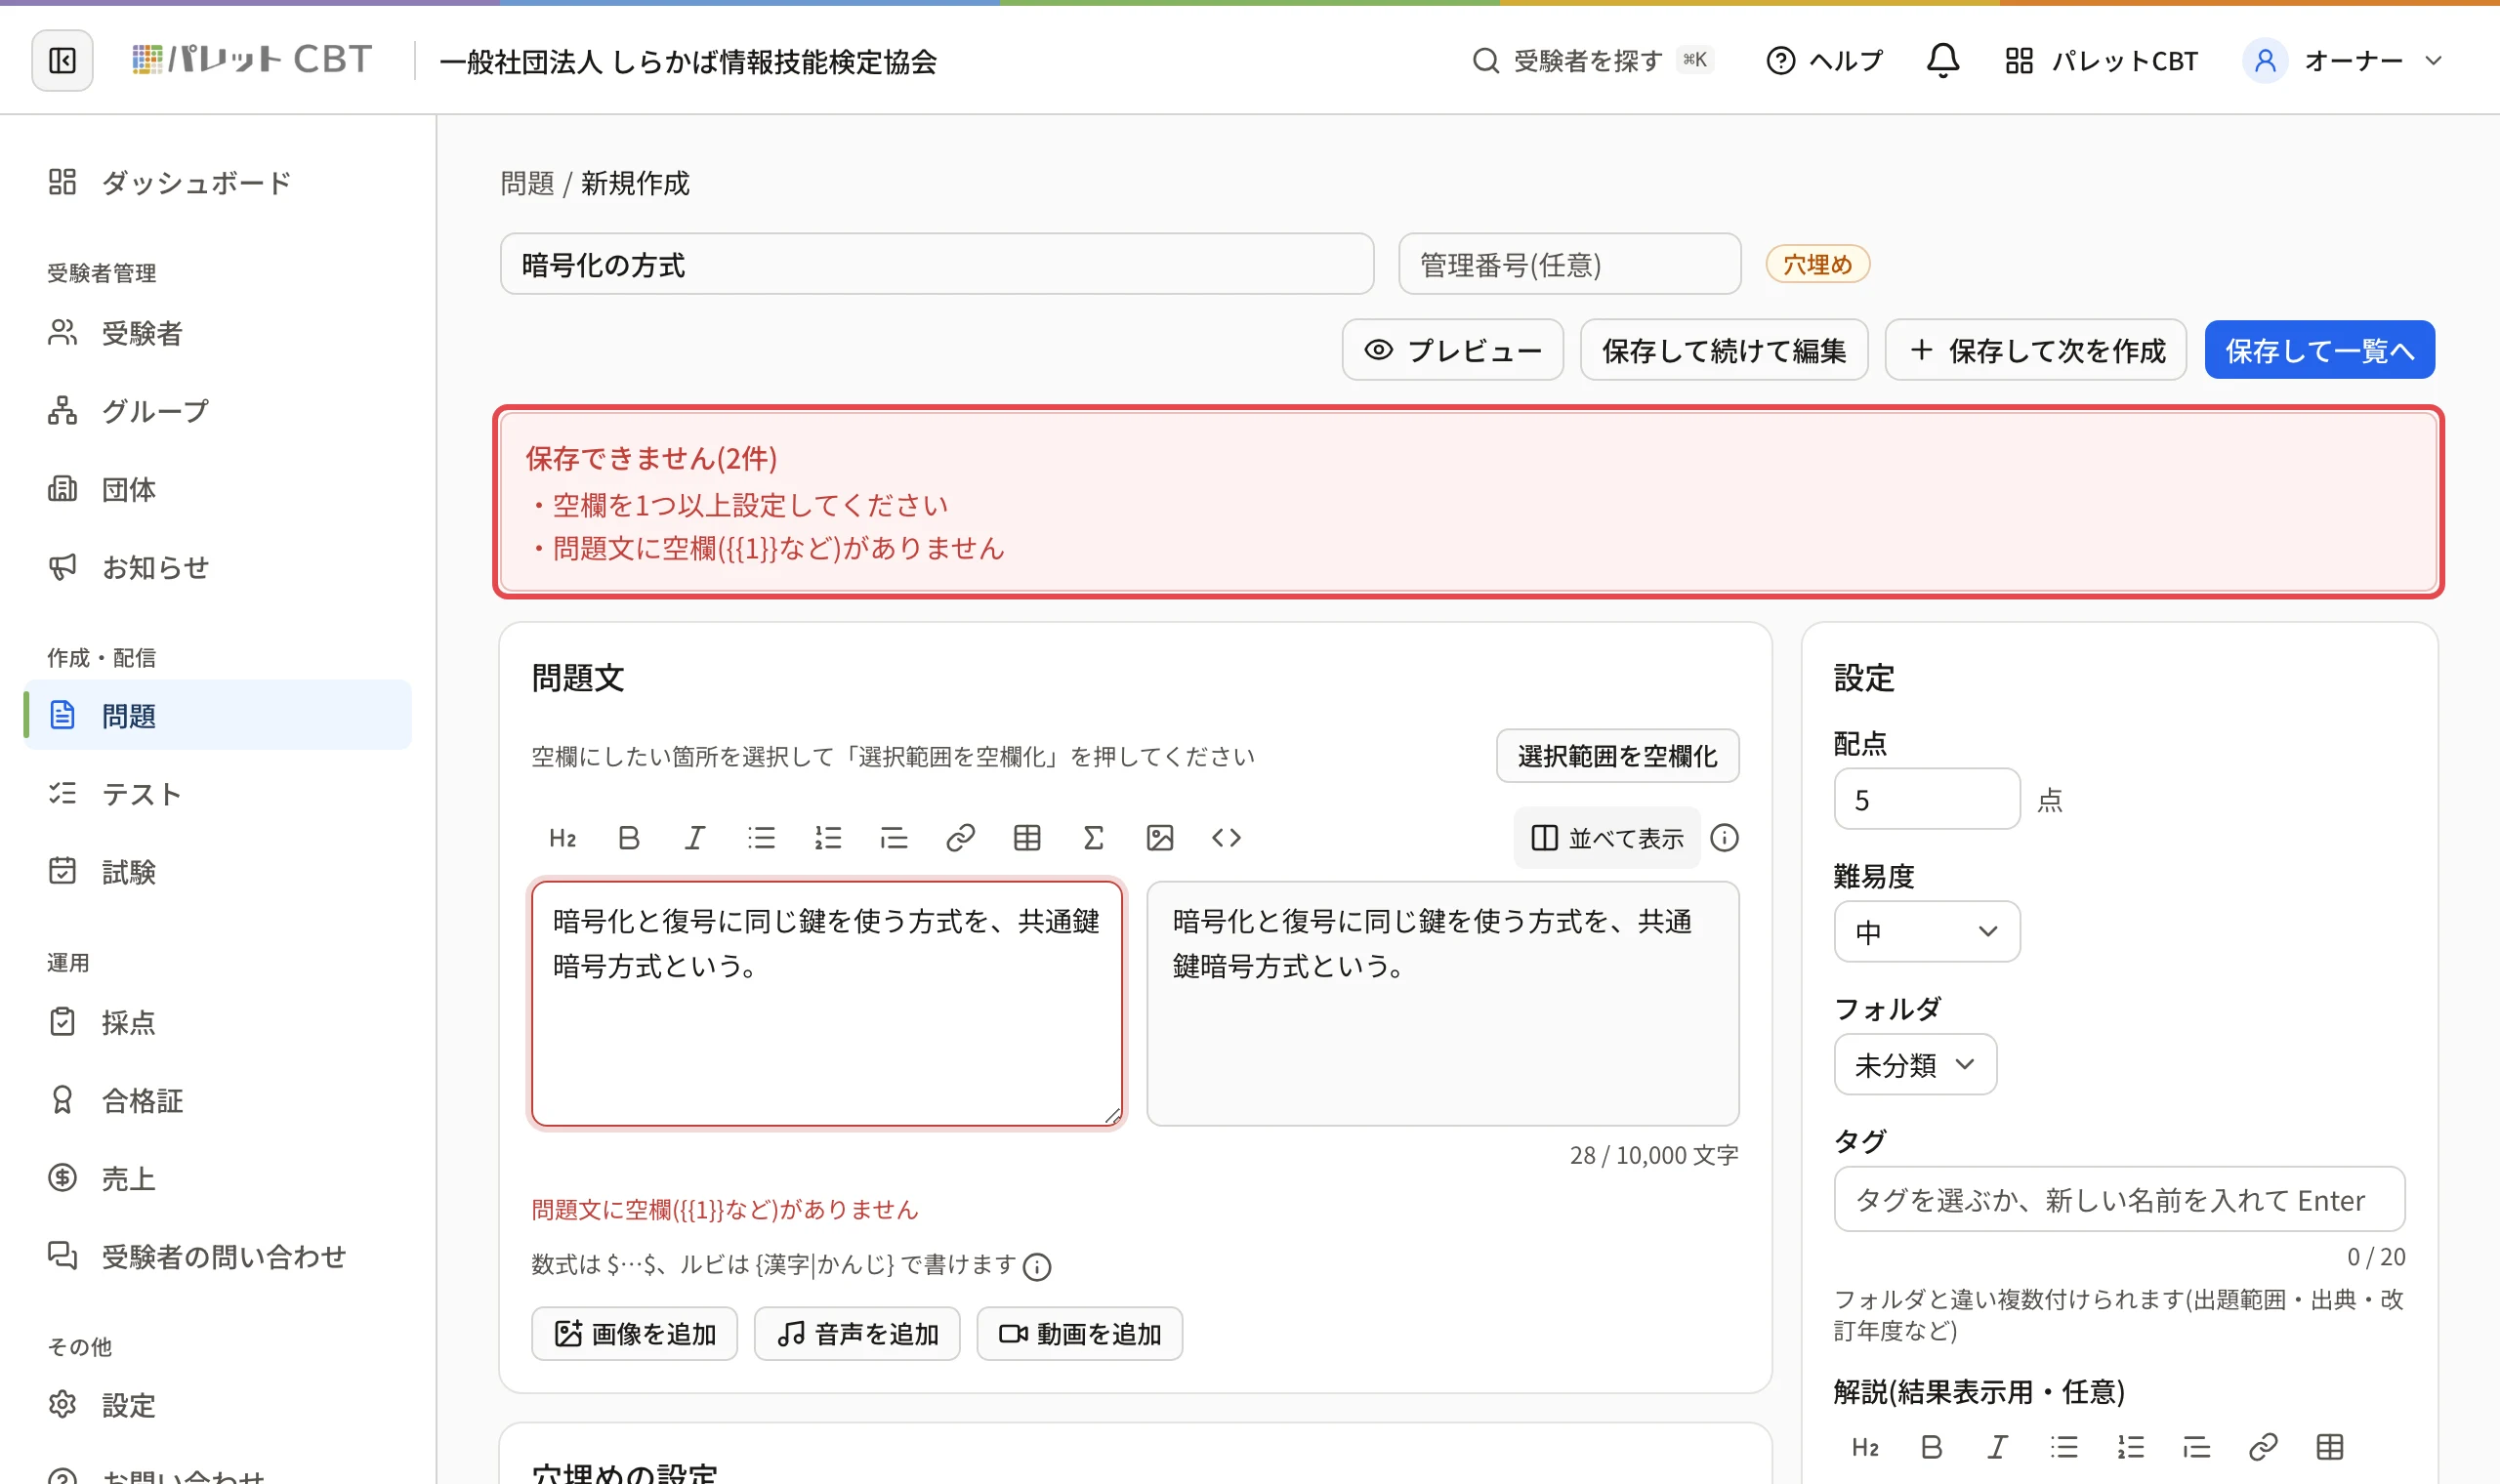Open the パレットCBT app switcher
The width and height of the screenshot is (2500, 1484).
click(x=2101, y=61)
